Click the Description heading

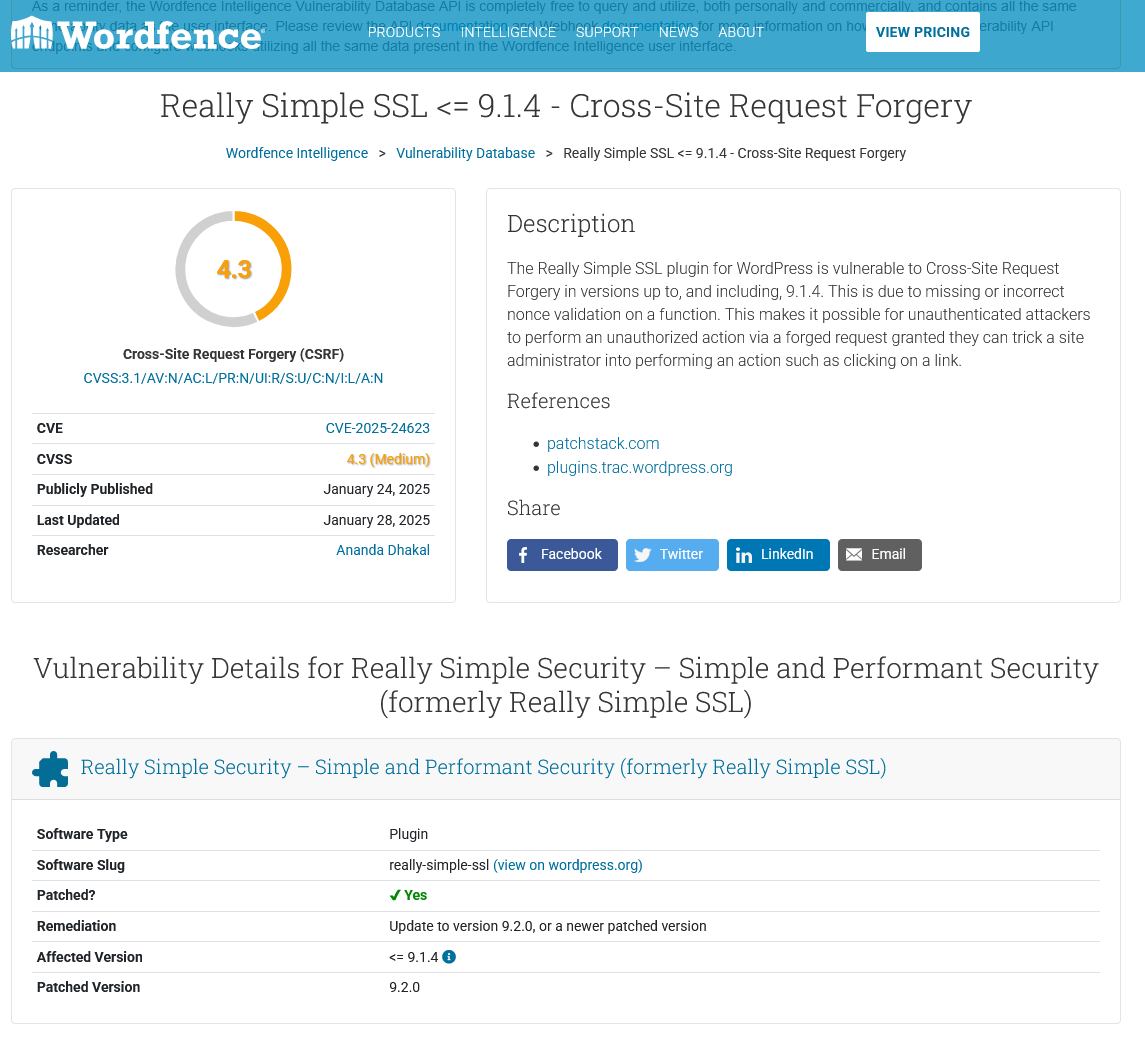570,224
